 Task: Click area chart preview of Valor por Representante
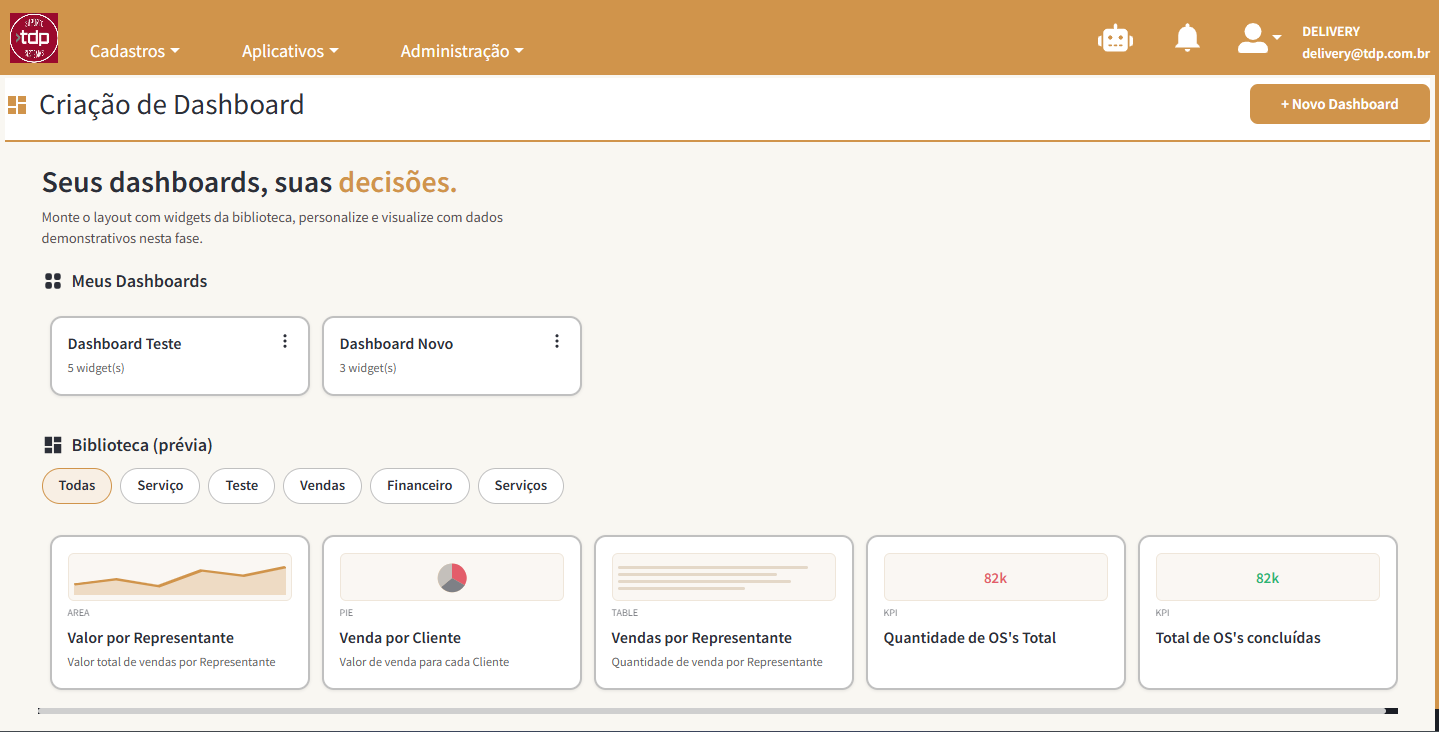click(x=180, y=577)
